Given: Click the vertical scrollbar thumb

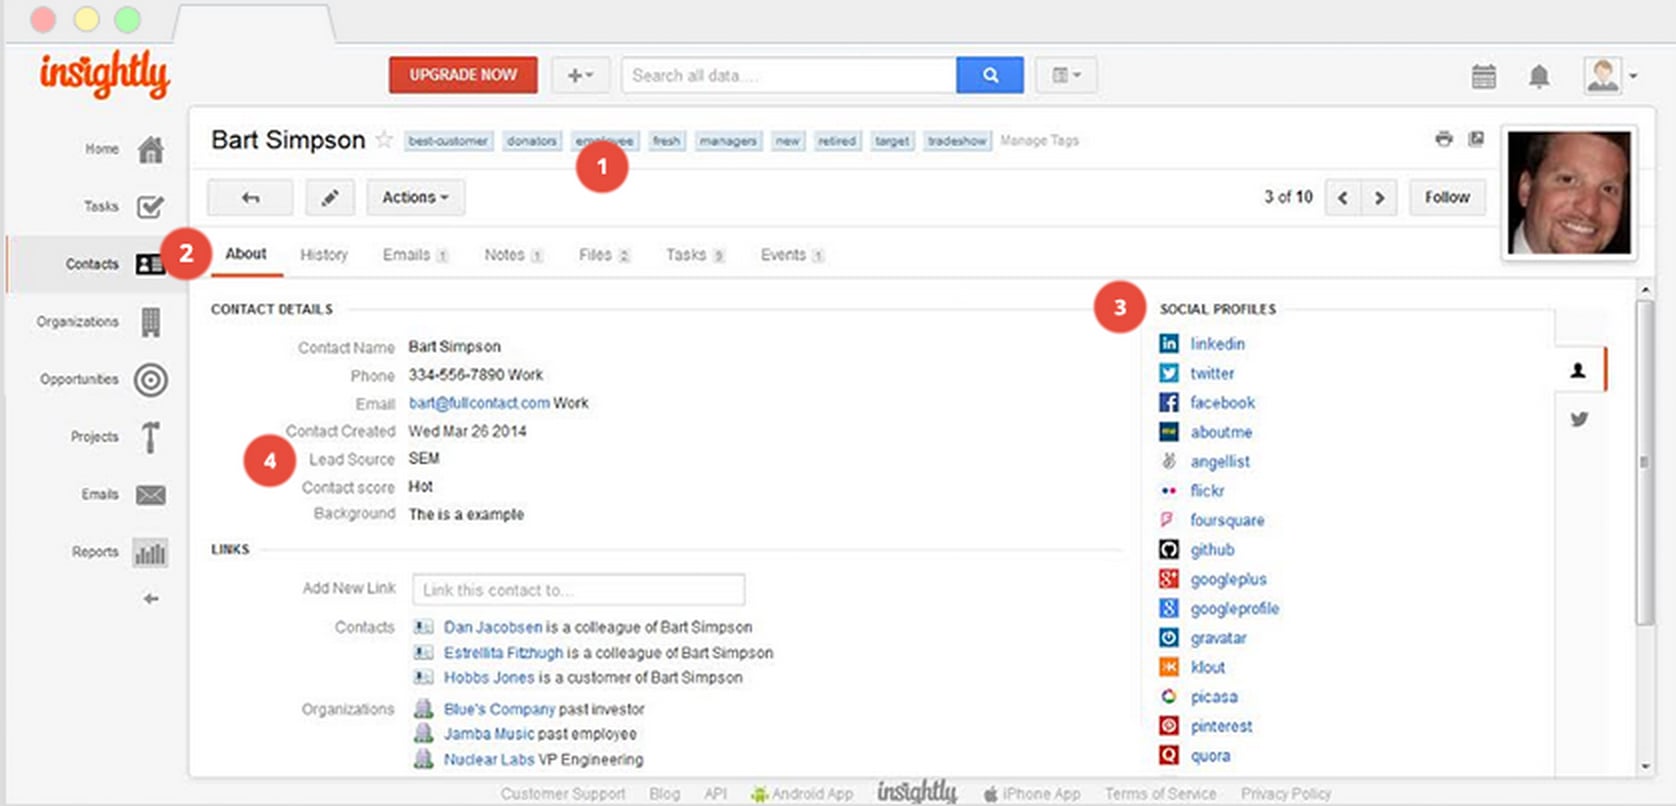Looking at the screenshot, I should pyautogui.click(x=1644, y=462).
